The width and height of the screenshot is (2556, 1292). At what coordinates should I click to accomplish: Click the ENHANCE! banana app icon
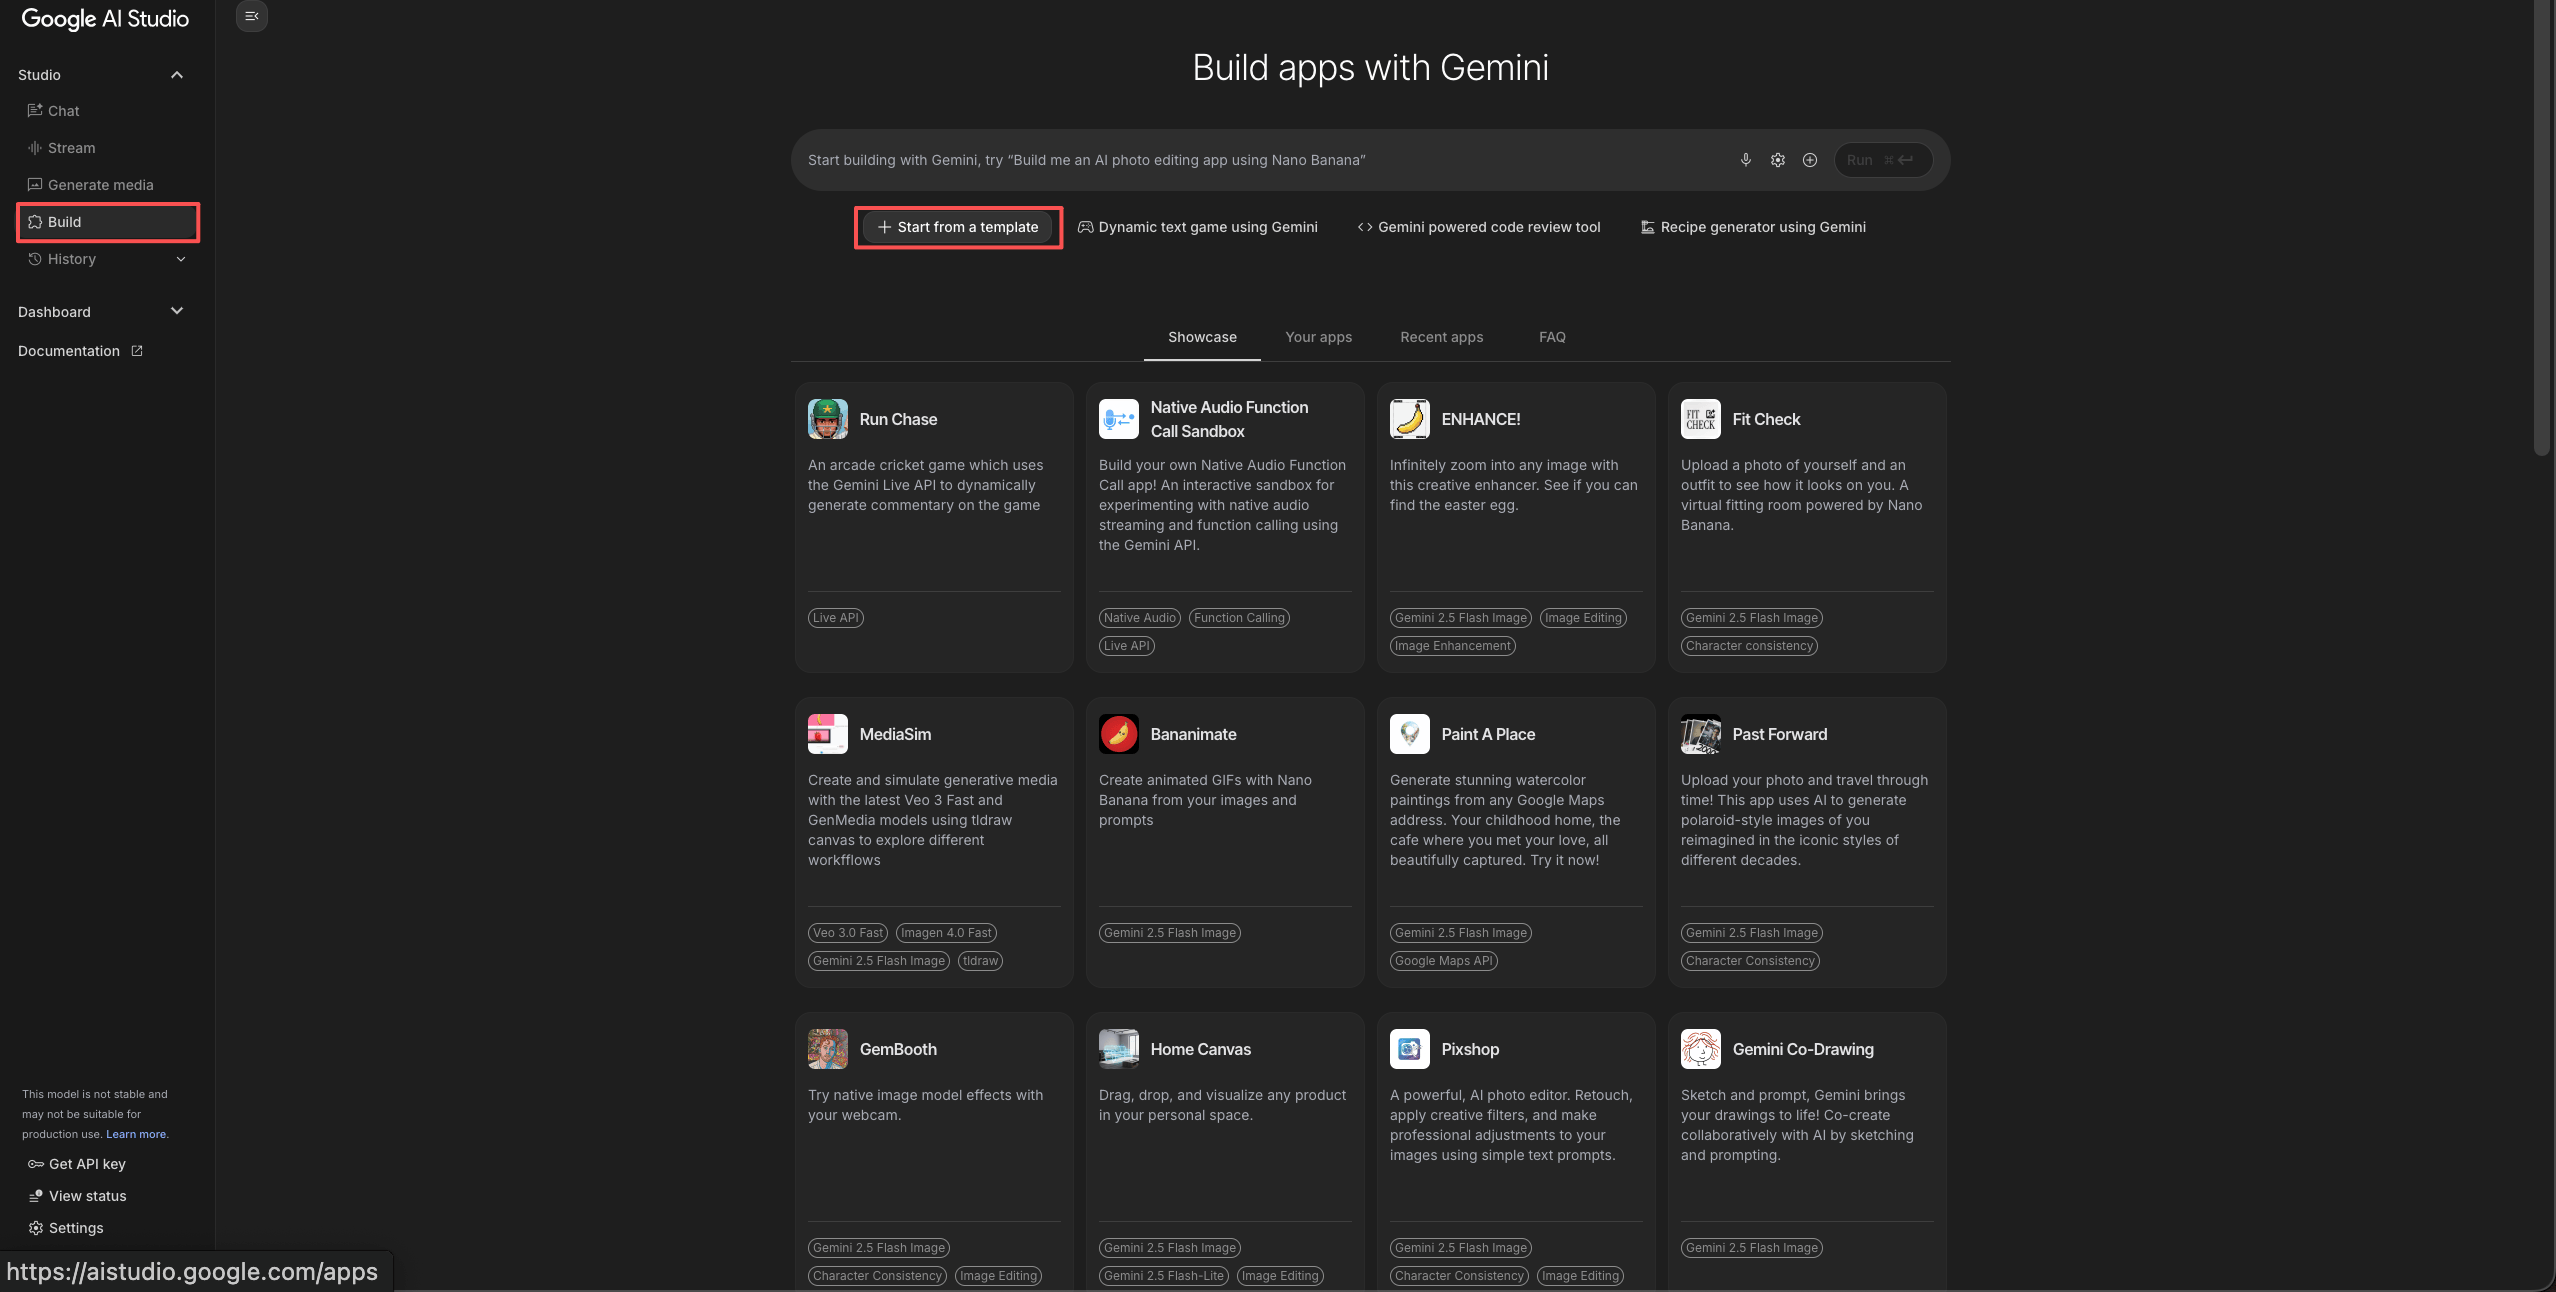[1409, 419]
